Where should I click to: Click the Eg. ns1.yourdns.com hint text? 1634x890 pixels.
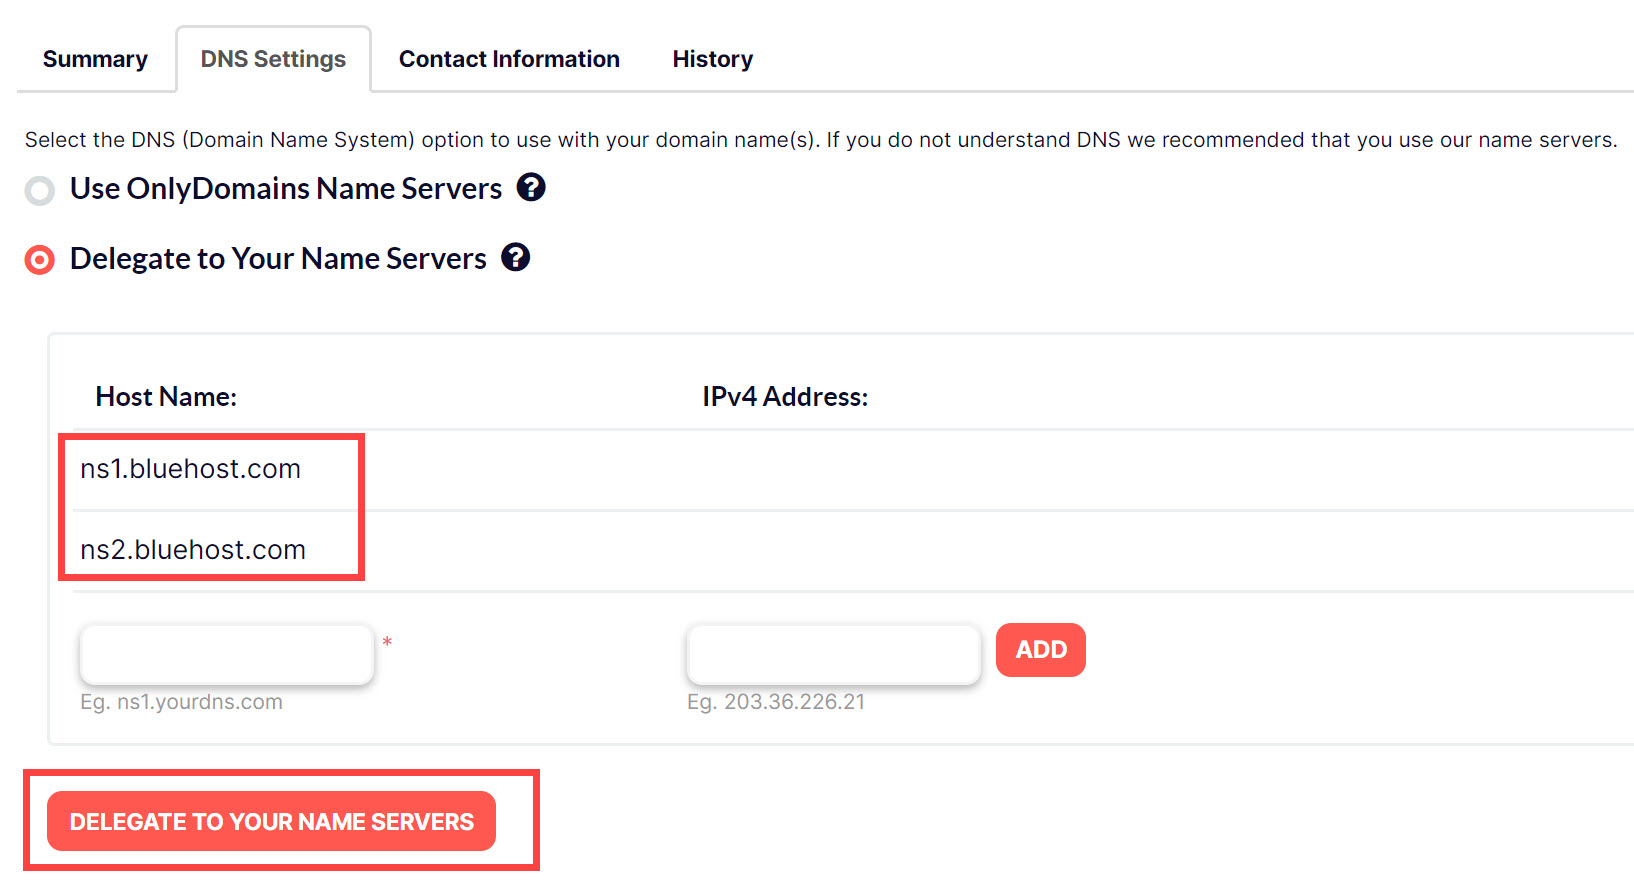(181, 702)
